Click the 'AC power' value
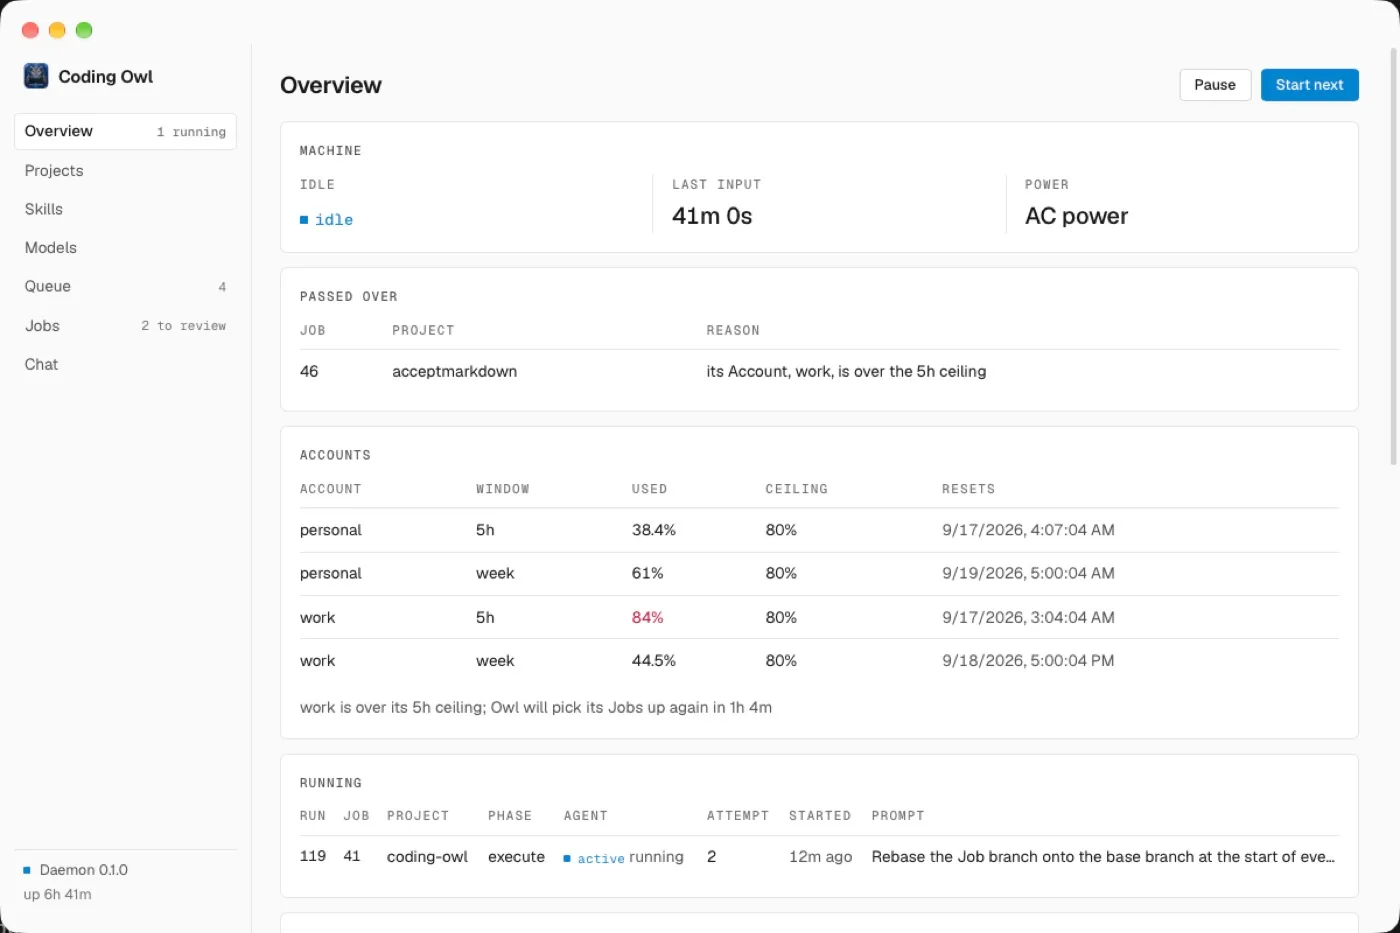Screen dimensions: 1400x933 1076,216
